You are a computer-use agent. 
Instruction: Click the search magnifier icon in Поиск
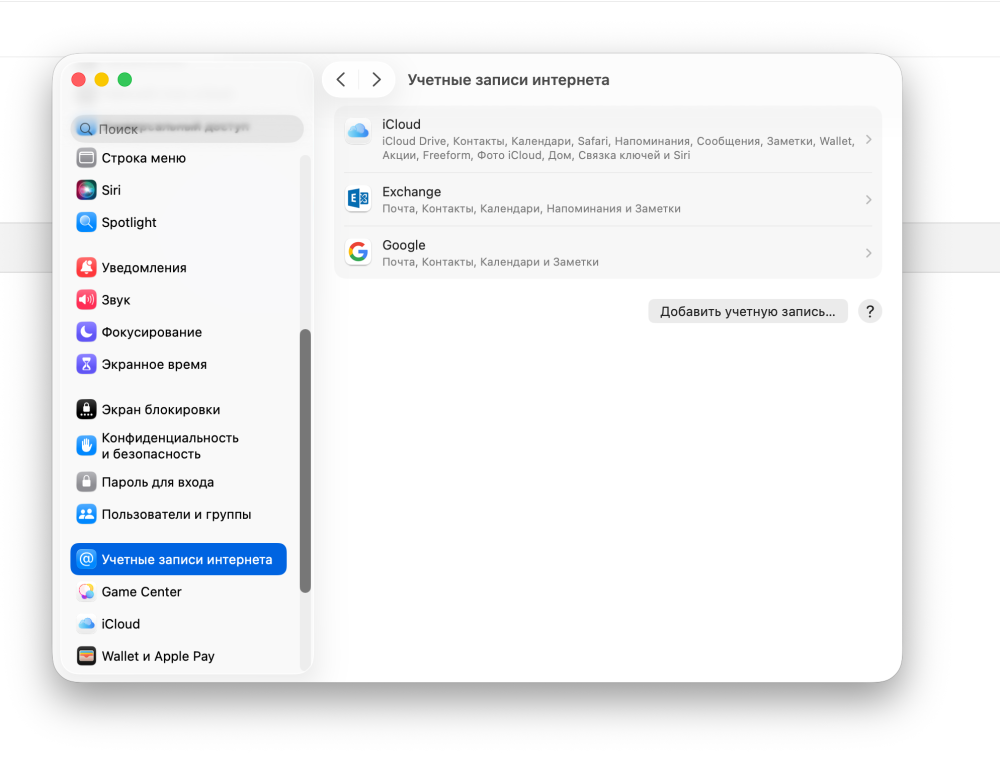[x=85, y=129]
